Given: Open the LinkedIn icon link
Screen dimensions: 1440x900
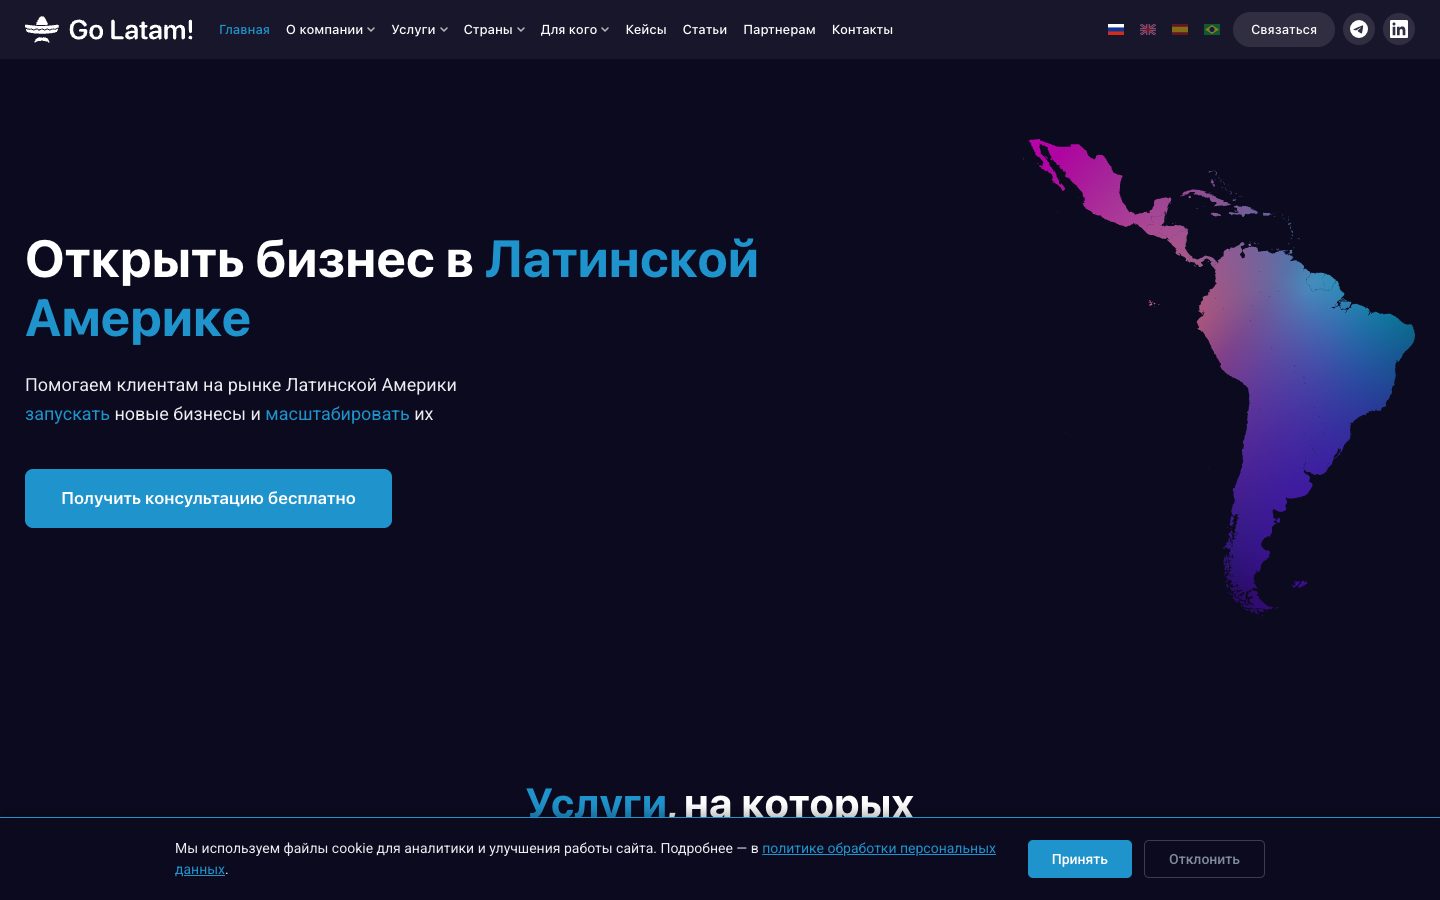Looking at the screenshot, I should [x=1399, y=29].
